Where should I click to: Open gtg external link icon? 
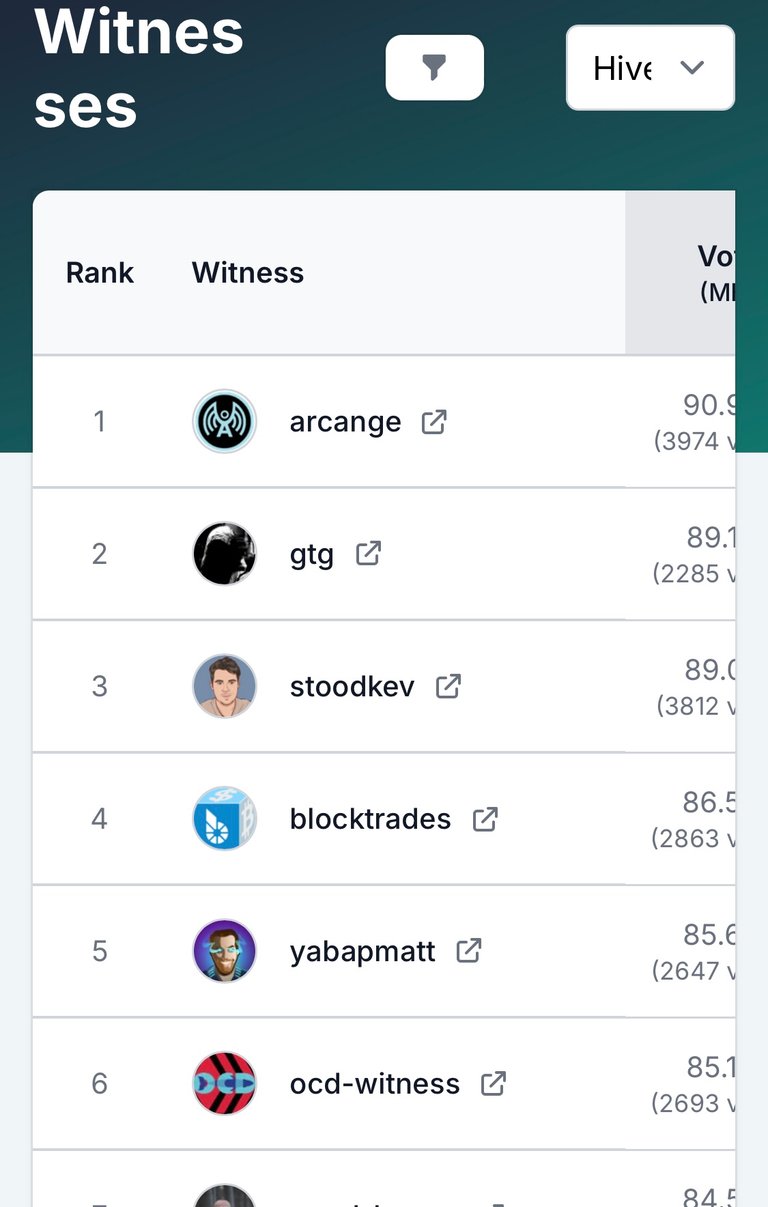click(x=369, y=553)
